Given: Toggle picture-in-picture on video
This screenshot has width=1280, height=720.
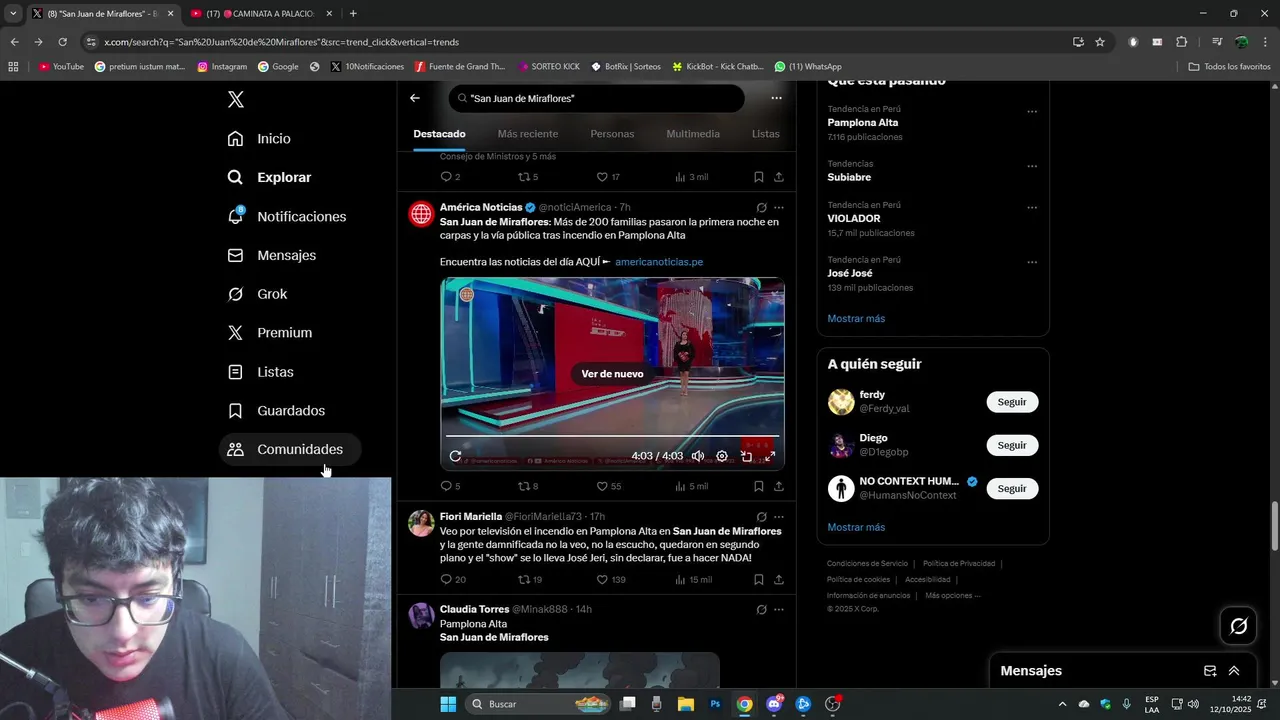Looking at the screenshot, I should 746,456.
